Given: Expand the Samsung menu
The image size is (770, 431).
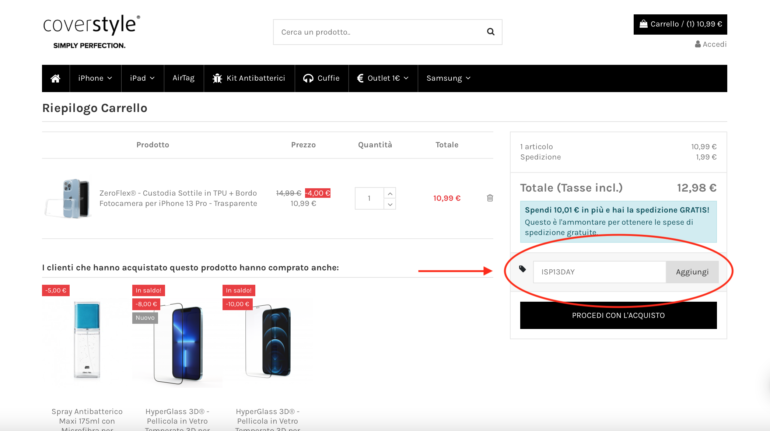Looking at the screenshot, I should pos(448,79).
